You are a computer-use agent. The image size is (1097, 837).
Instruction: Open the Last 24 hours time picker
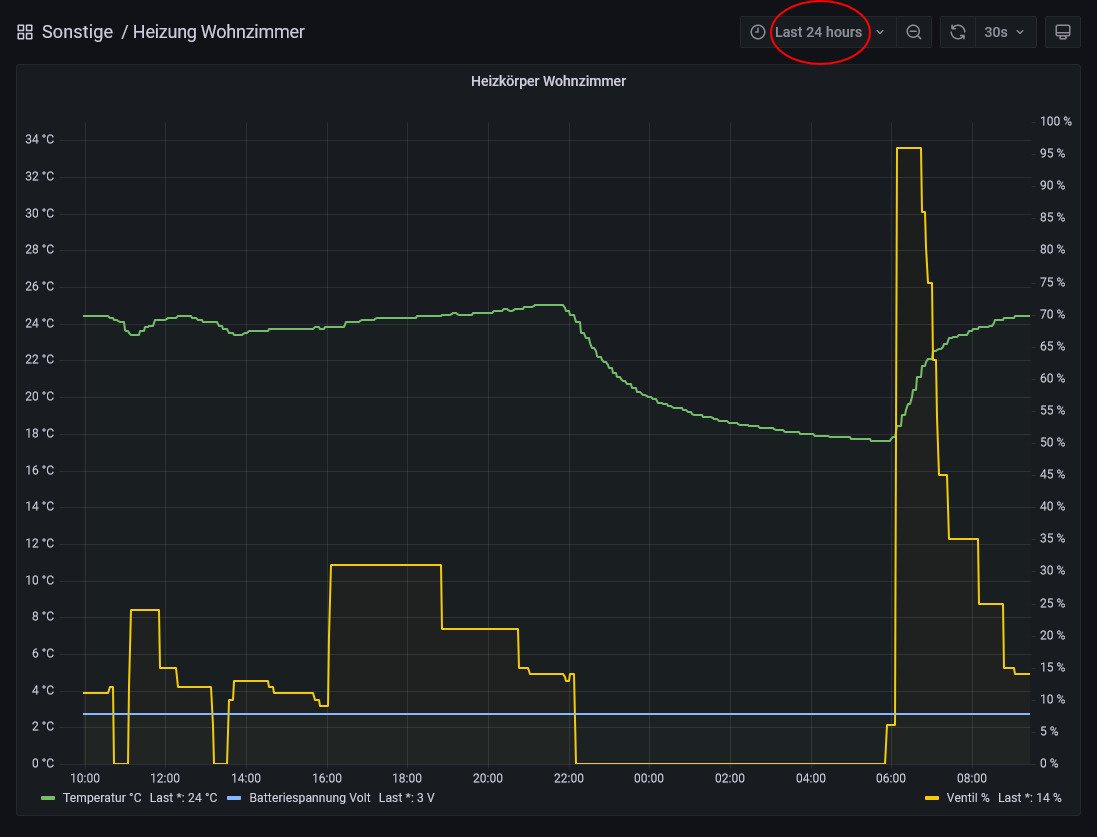pos(818,32)
